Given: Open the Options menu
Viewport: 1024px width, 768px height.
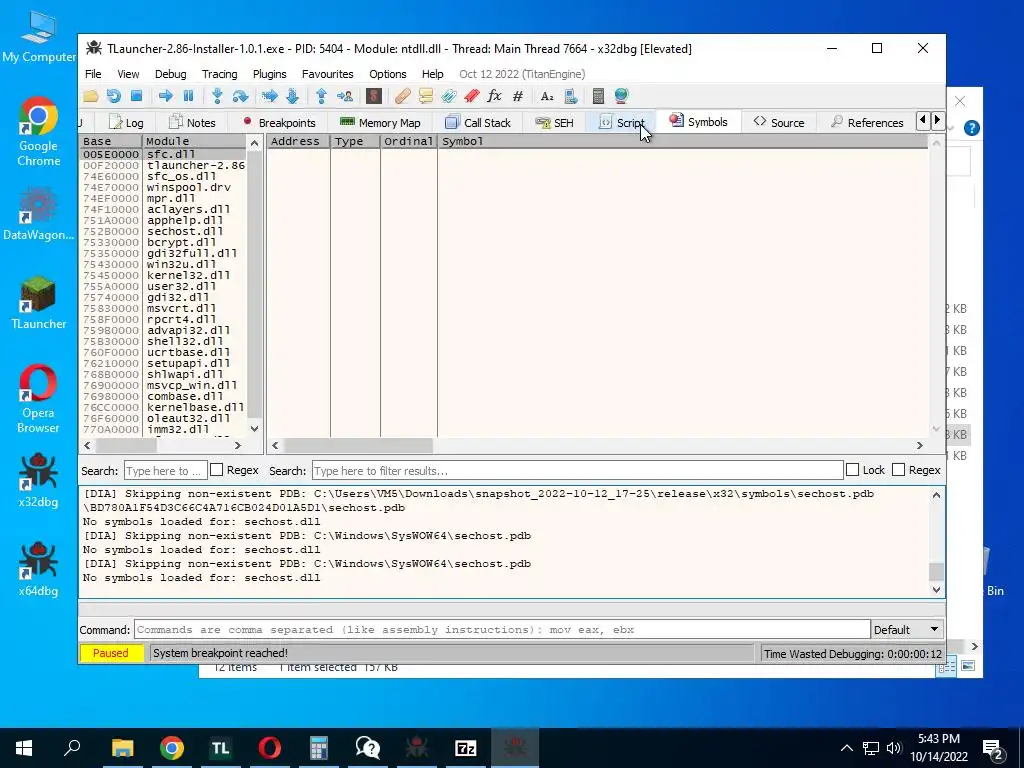Looking at the screenshot, I should coord(388,74).
